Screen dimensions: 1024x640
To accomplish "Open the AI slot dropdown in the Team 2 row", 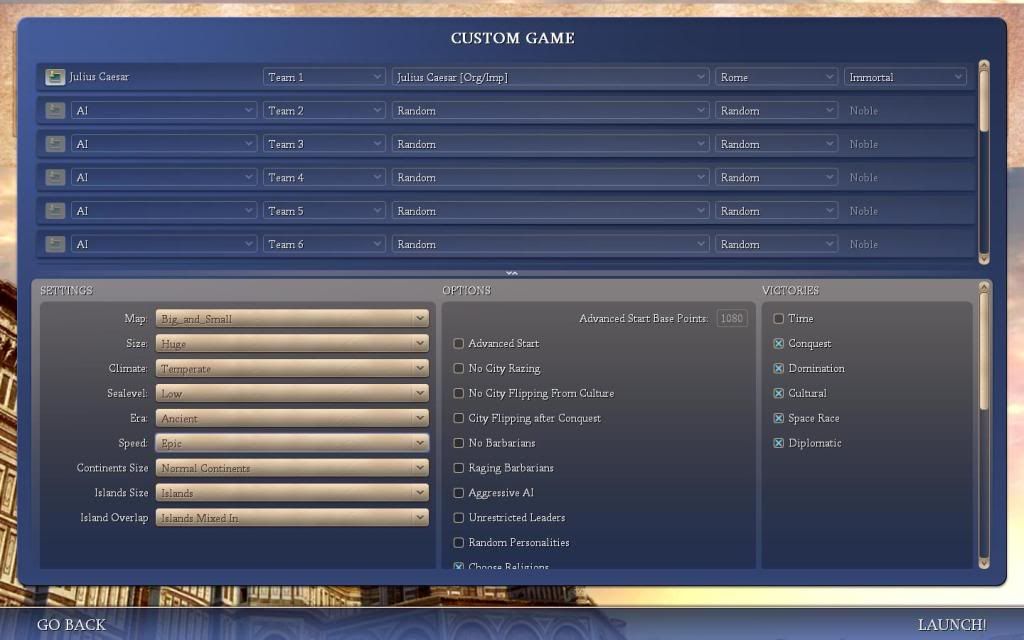I will click(163, 110).
